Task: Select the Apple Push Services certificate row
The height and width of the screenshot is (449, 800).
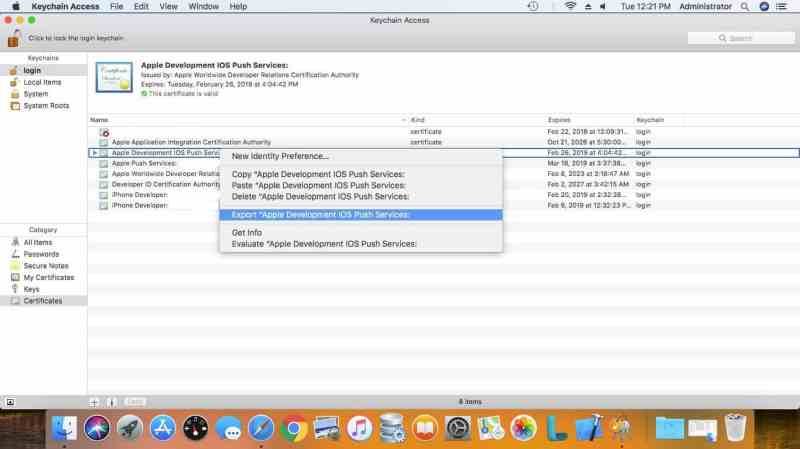Action: (443, 163)
